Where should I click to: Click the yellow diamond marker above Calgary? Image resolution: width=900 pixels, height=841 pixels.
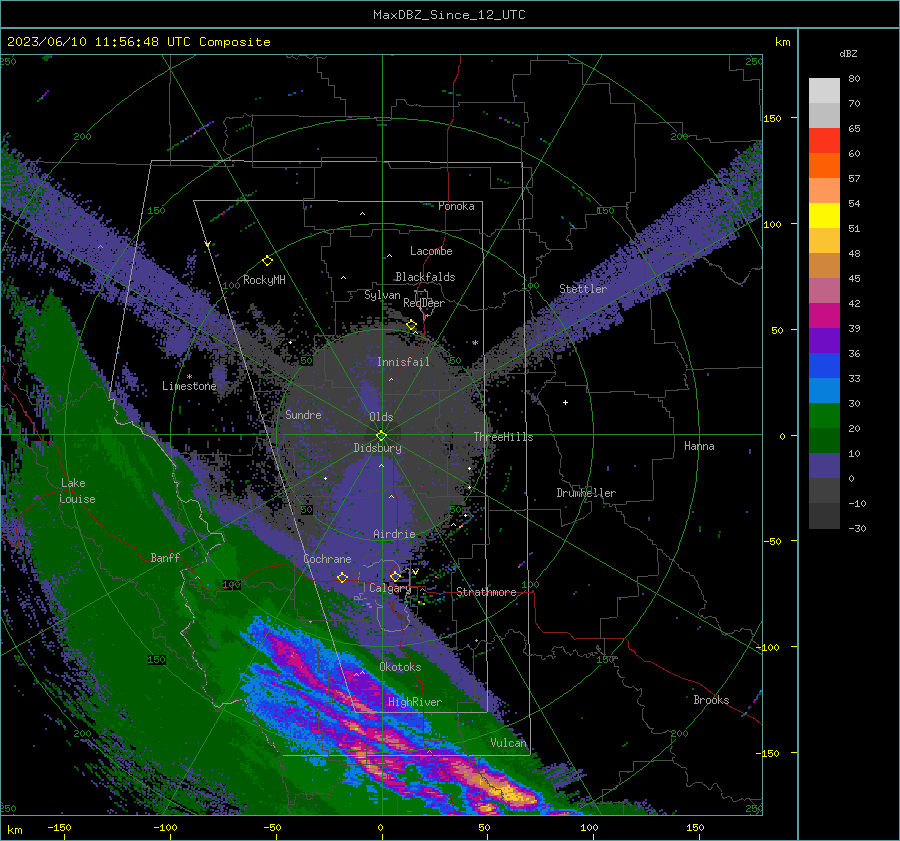pyautogui.click(x=395, y=576)
